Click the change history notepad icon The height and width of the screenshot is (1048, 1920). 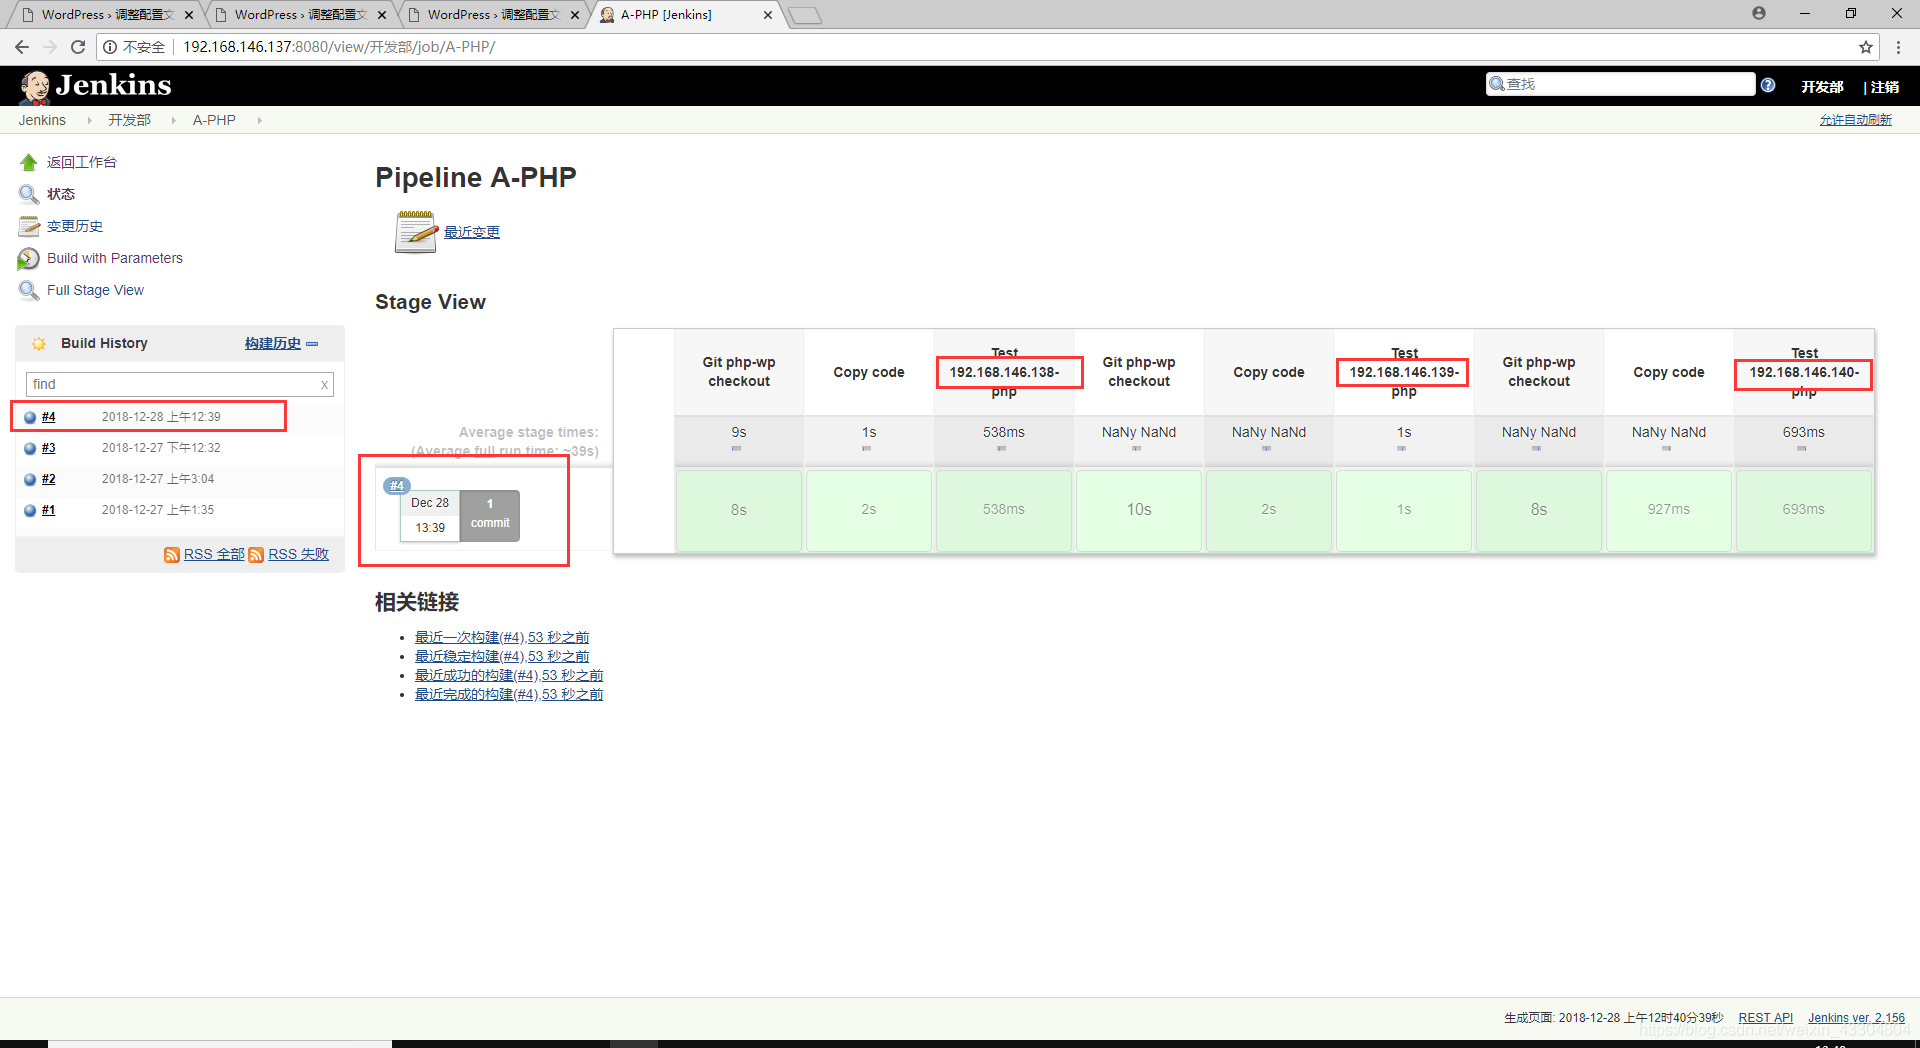click(28, 226)
